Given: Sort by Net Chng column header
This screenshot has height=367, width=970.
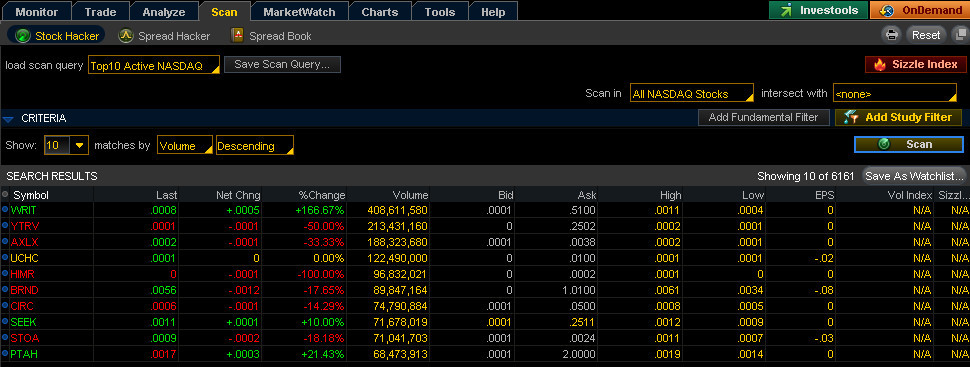Looking at the screenshot, I should [x=238, y=195].
